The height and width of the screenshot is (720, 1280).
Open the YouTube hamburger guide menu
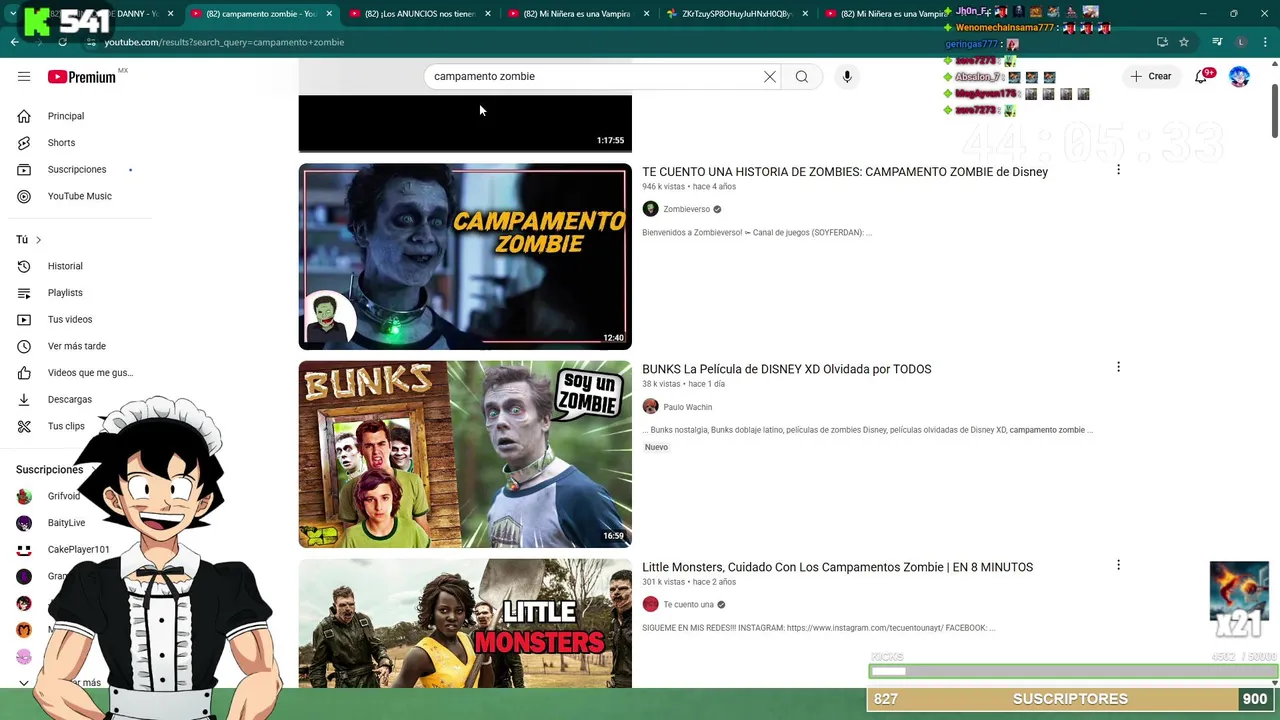[24, 77]
